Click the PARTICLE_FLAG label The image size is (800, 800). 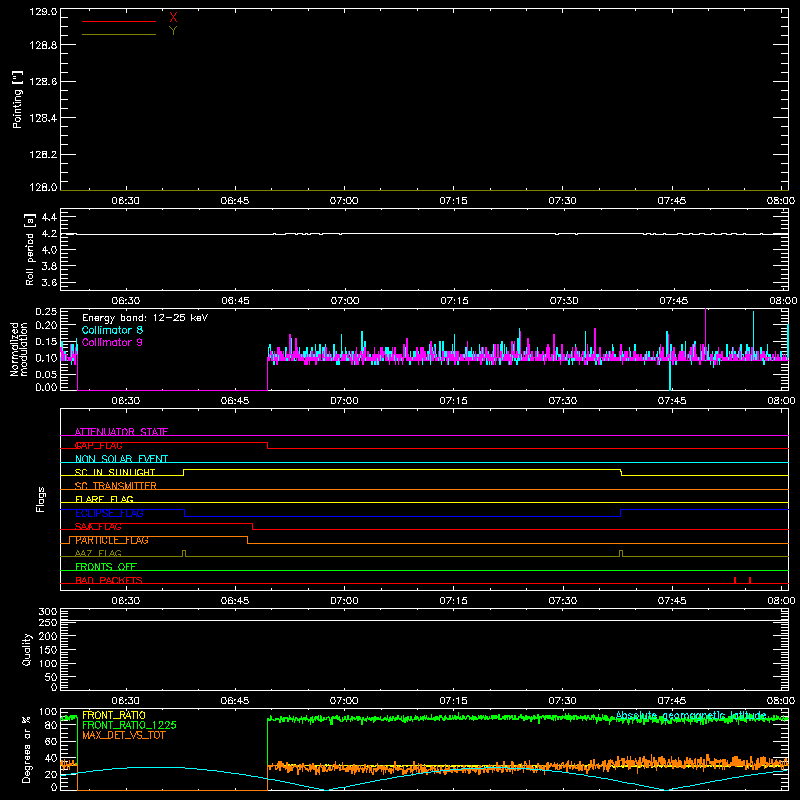pos(112,540)
